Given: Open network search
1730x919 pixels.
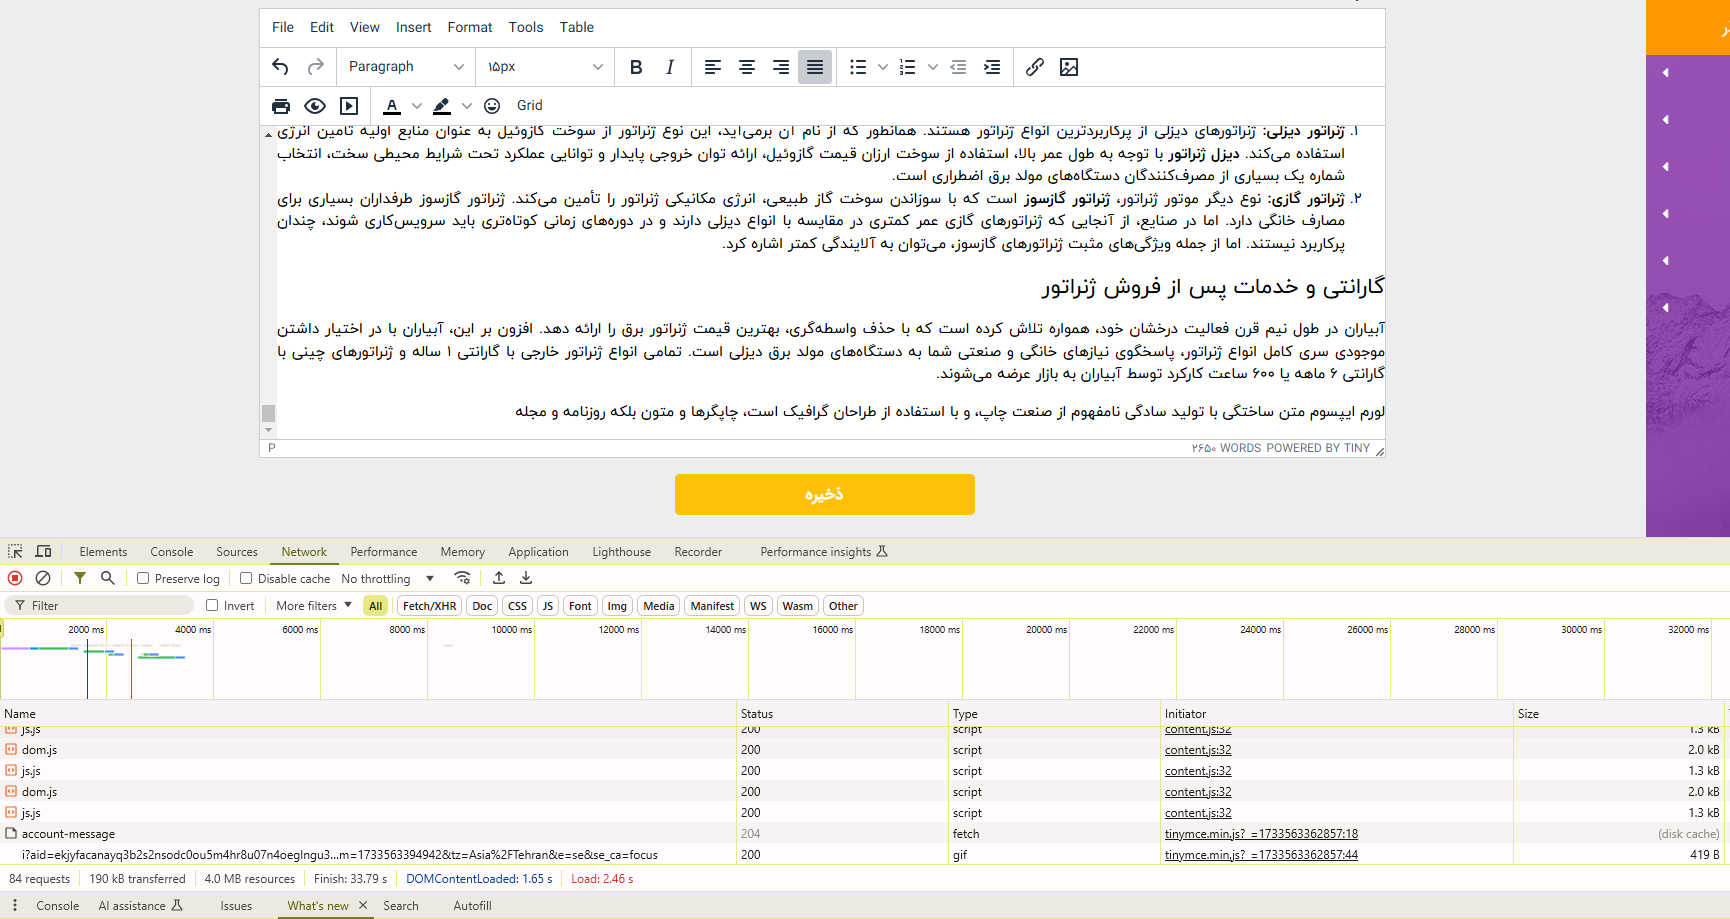Looking at the screenshot, I should [108, 578].
